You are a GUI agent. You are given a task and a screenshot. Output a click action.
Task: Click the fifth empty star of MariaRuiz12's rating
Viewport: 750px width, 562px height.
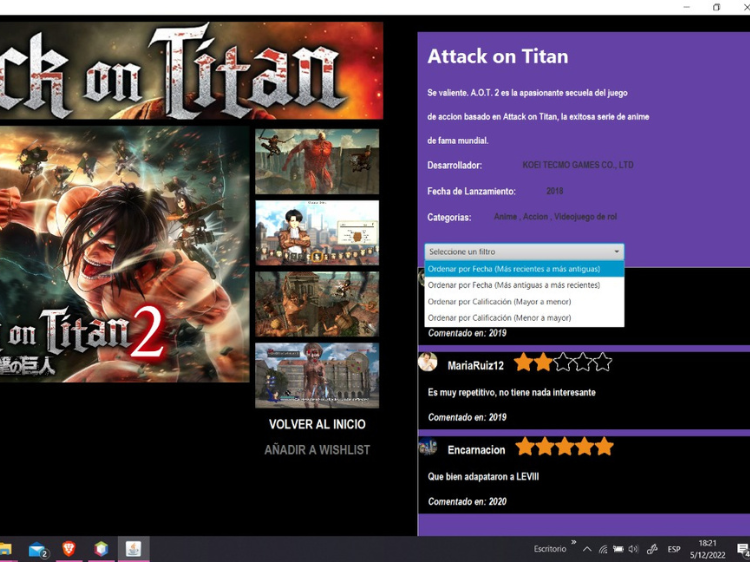tap(603, 363)
